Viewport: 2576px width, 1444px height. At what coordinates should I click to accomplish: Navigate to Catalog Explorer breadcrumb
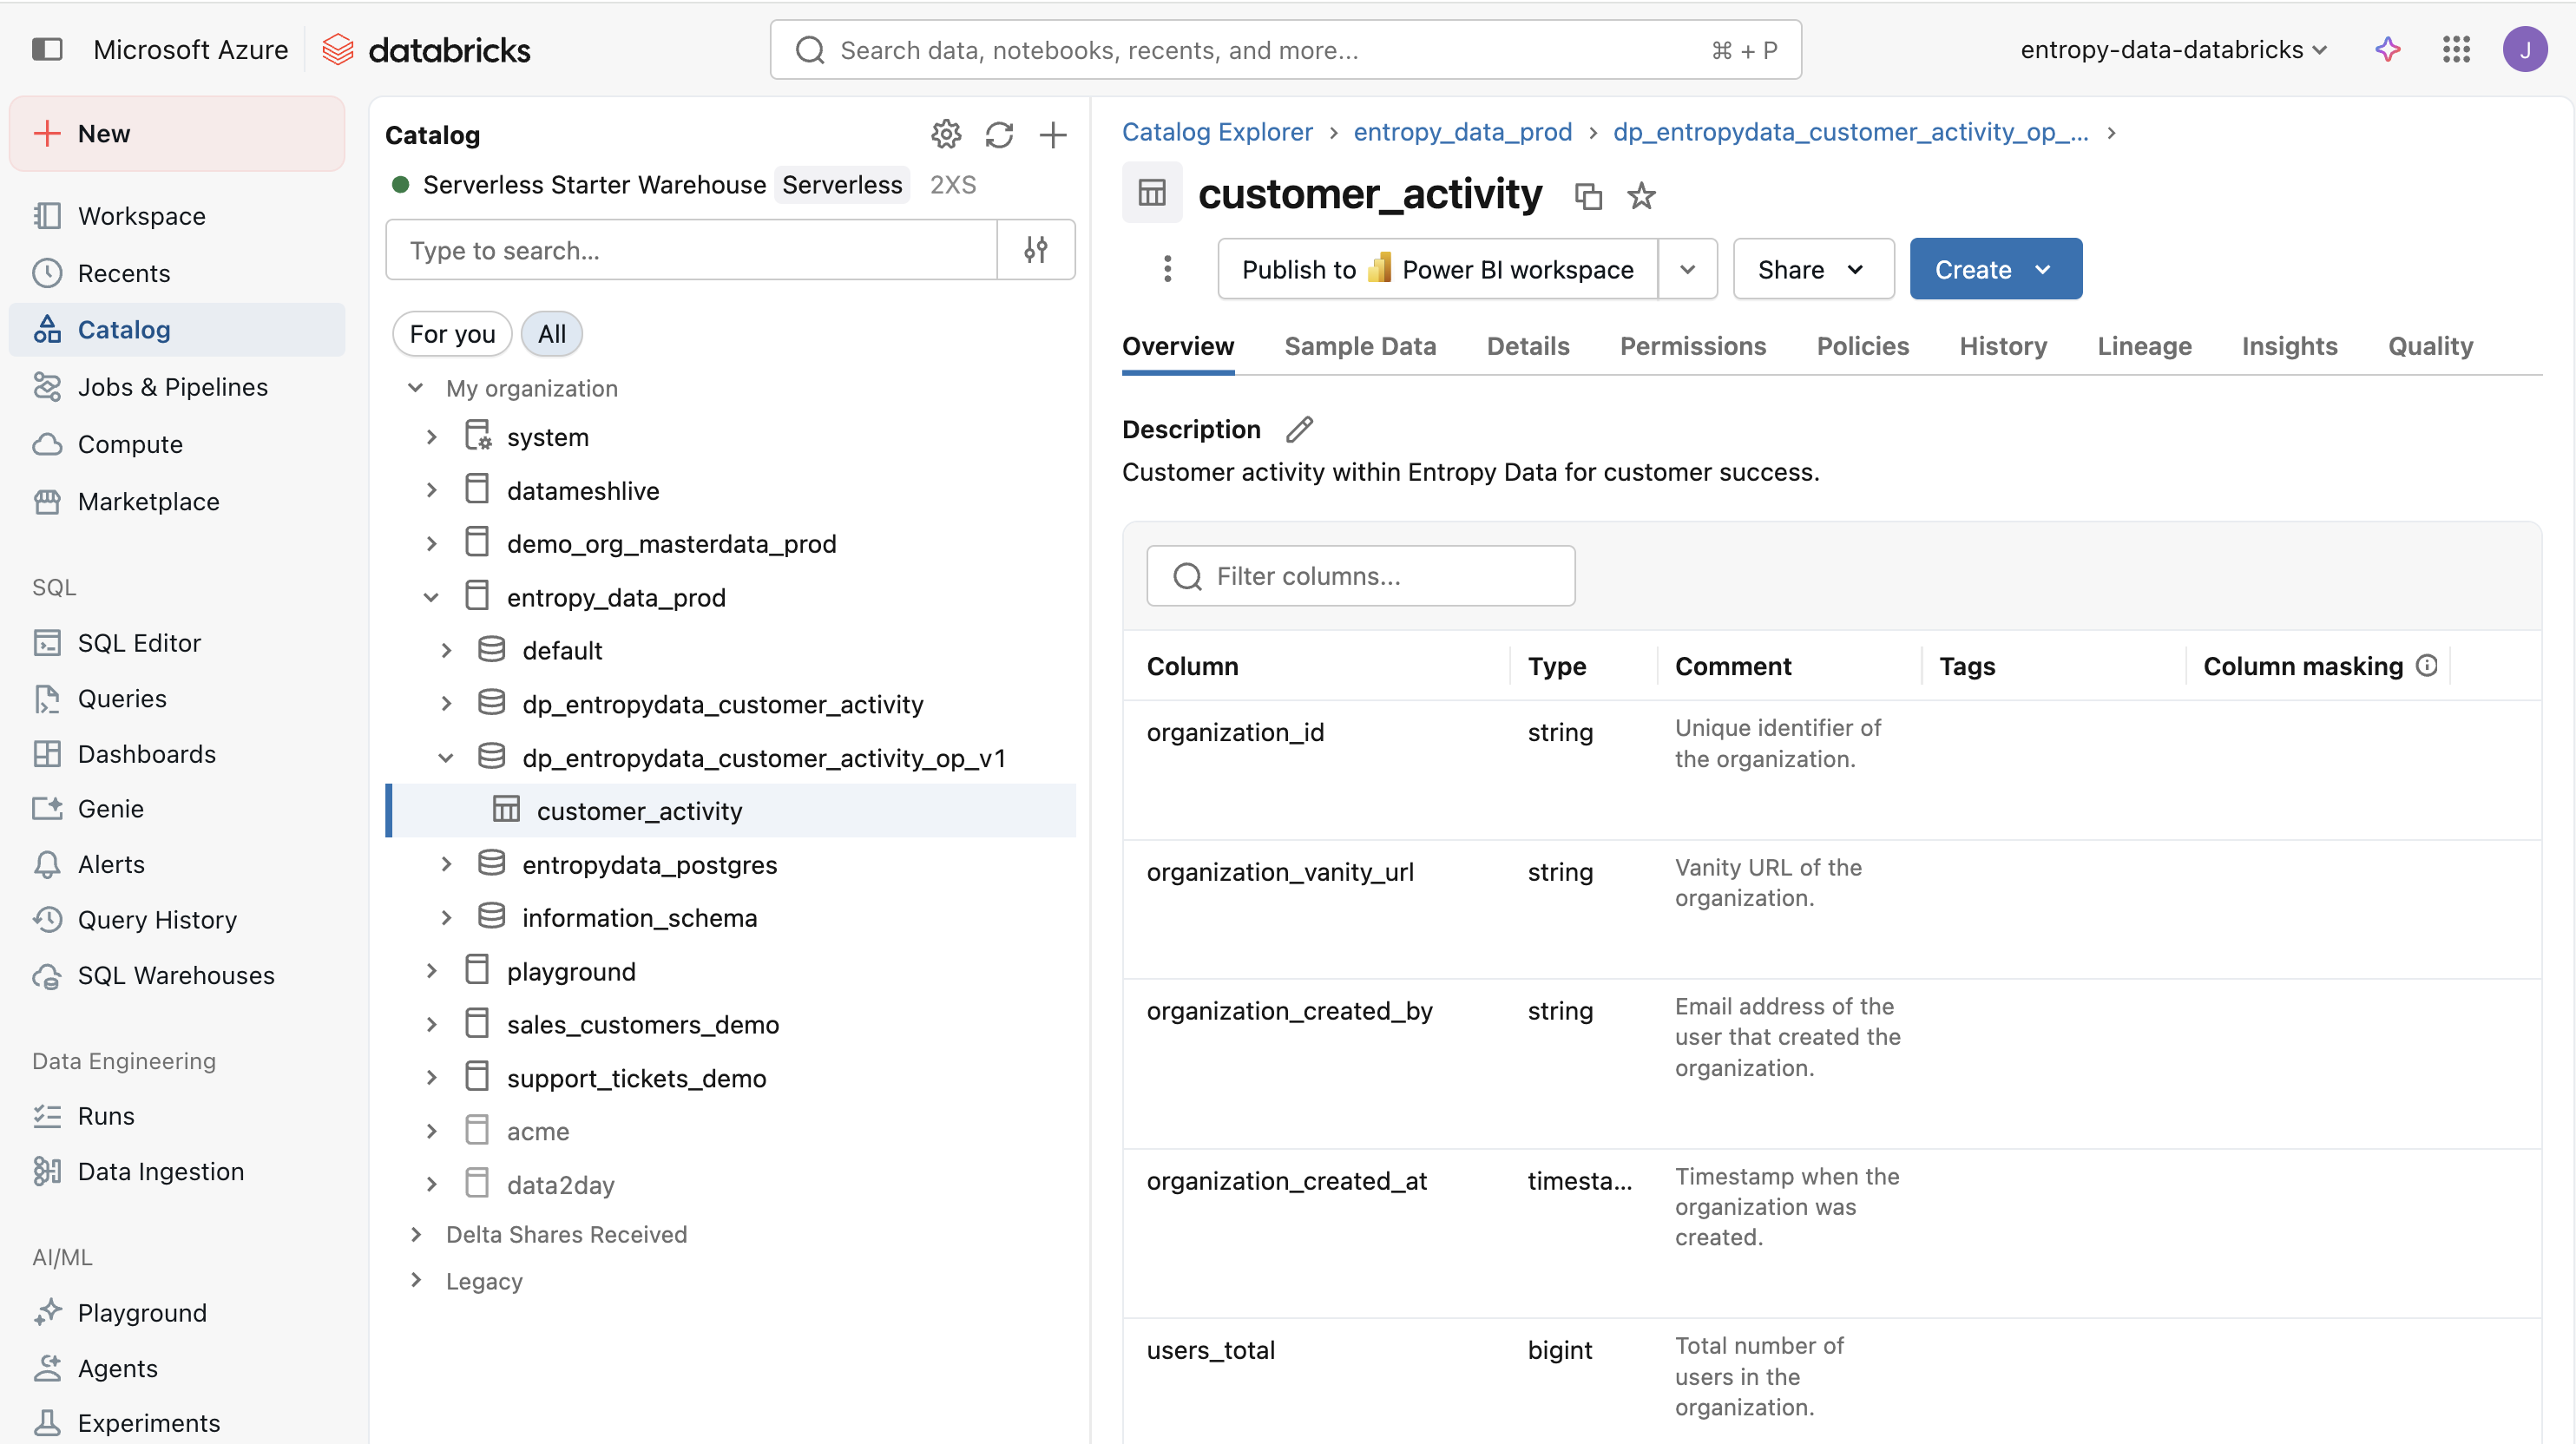pos(1217,131)
